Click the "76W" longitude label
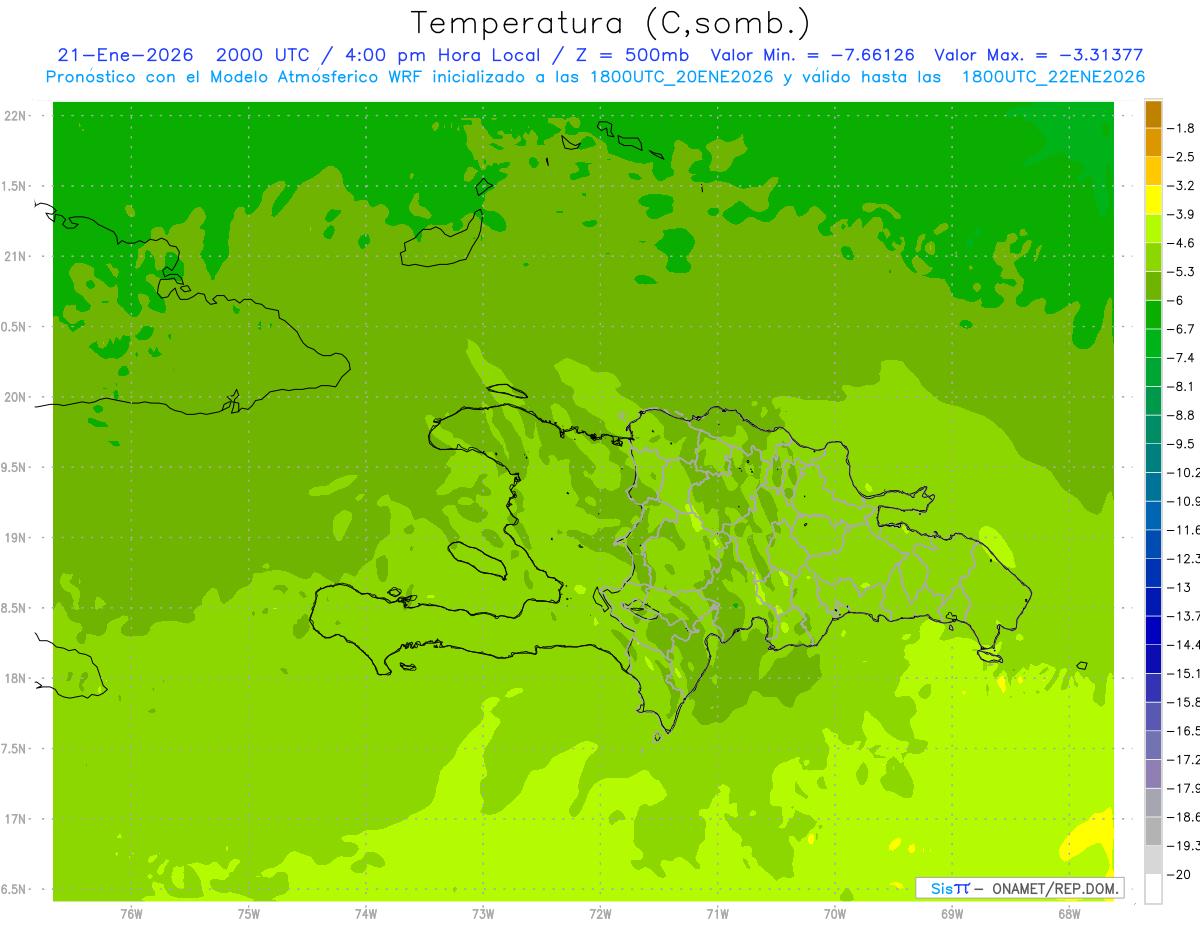This screenshot has width=1200, height=927. click(x=131, y=913)
